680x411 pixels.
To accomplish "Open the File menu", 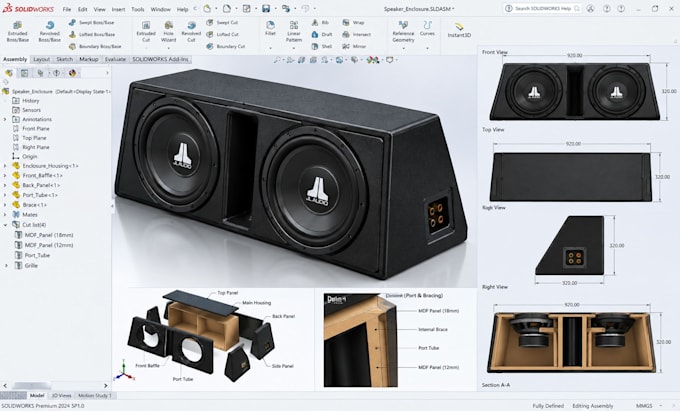I will pyautogui.click(x=66, y=9).
